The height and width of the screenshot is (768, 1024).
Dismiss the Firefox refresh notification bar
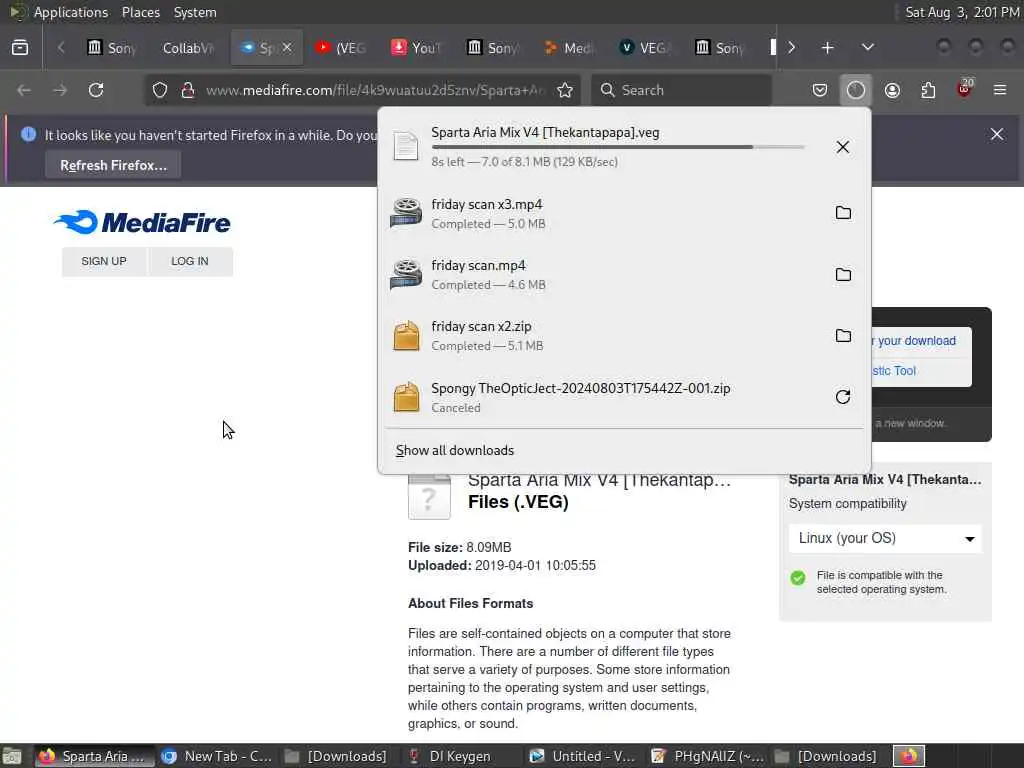pos(997,134)
